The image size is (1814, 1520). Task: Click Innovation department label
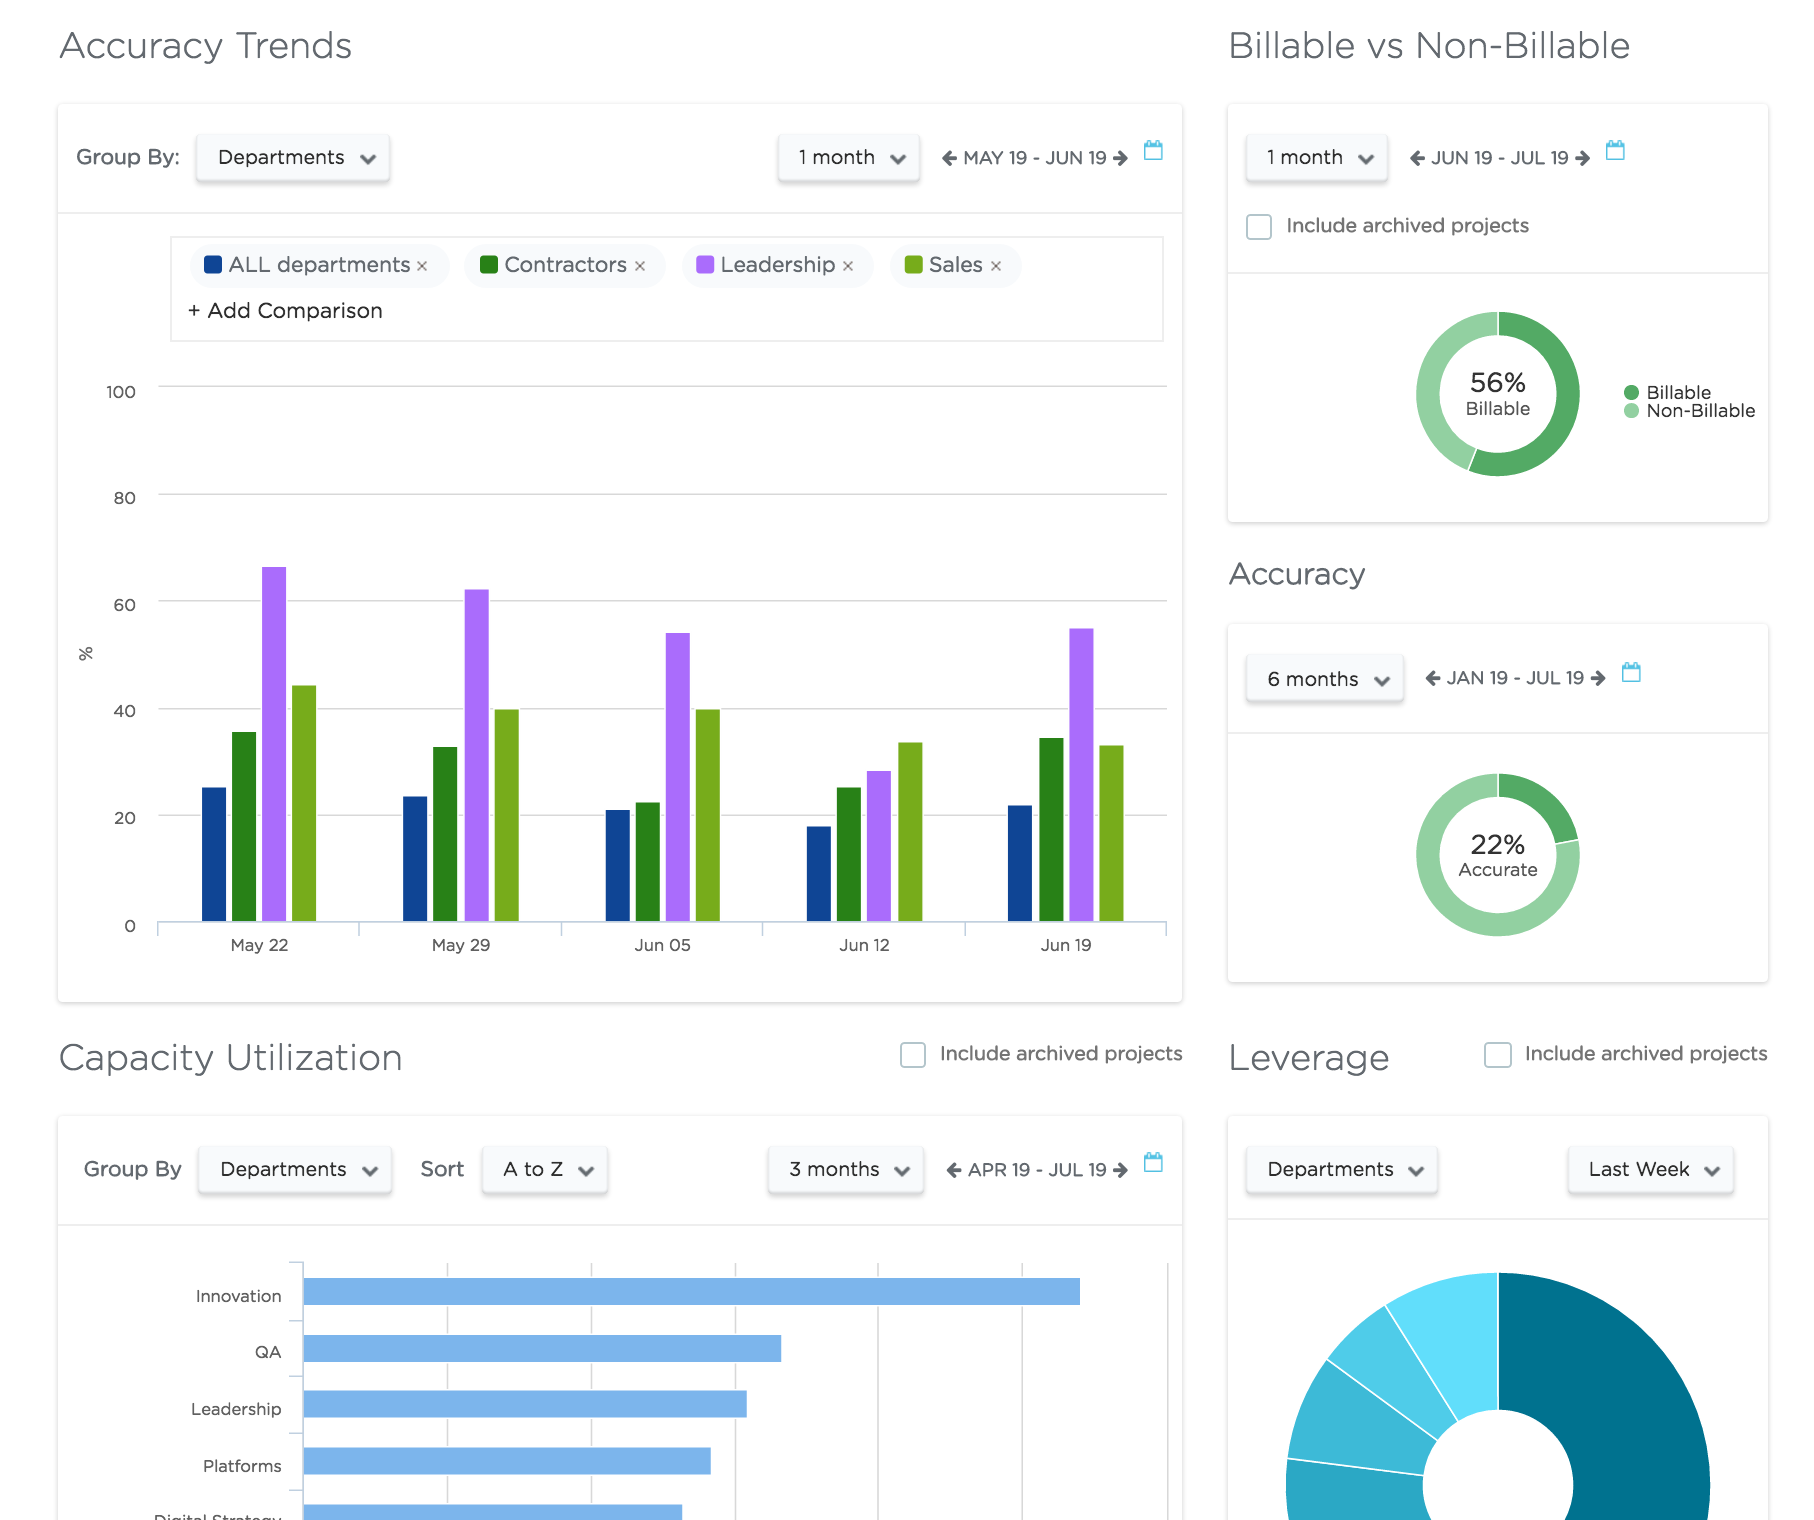[239, 1296]
